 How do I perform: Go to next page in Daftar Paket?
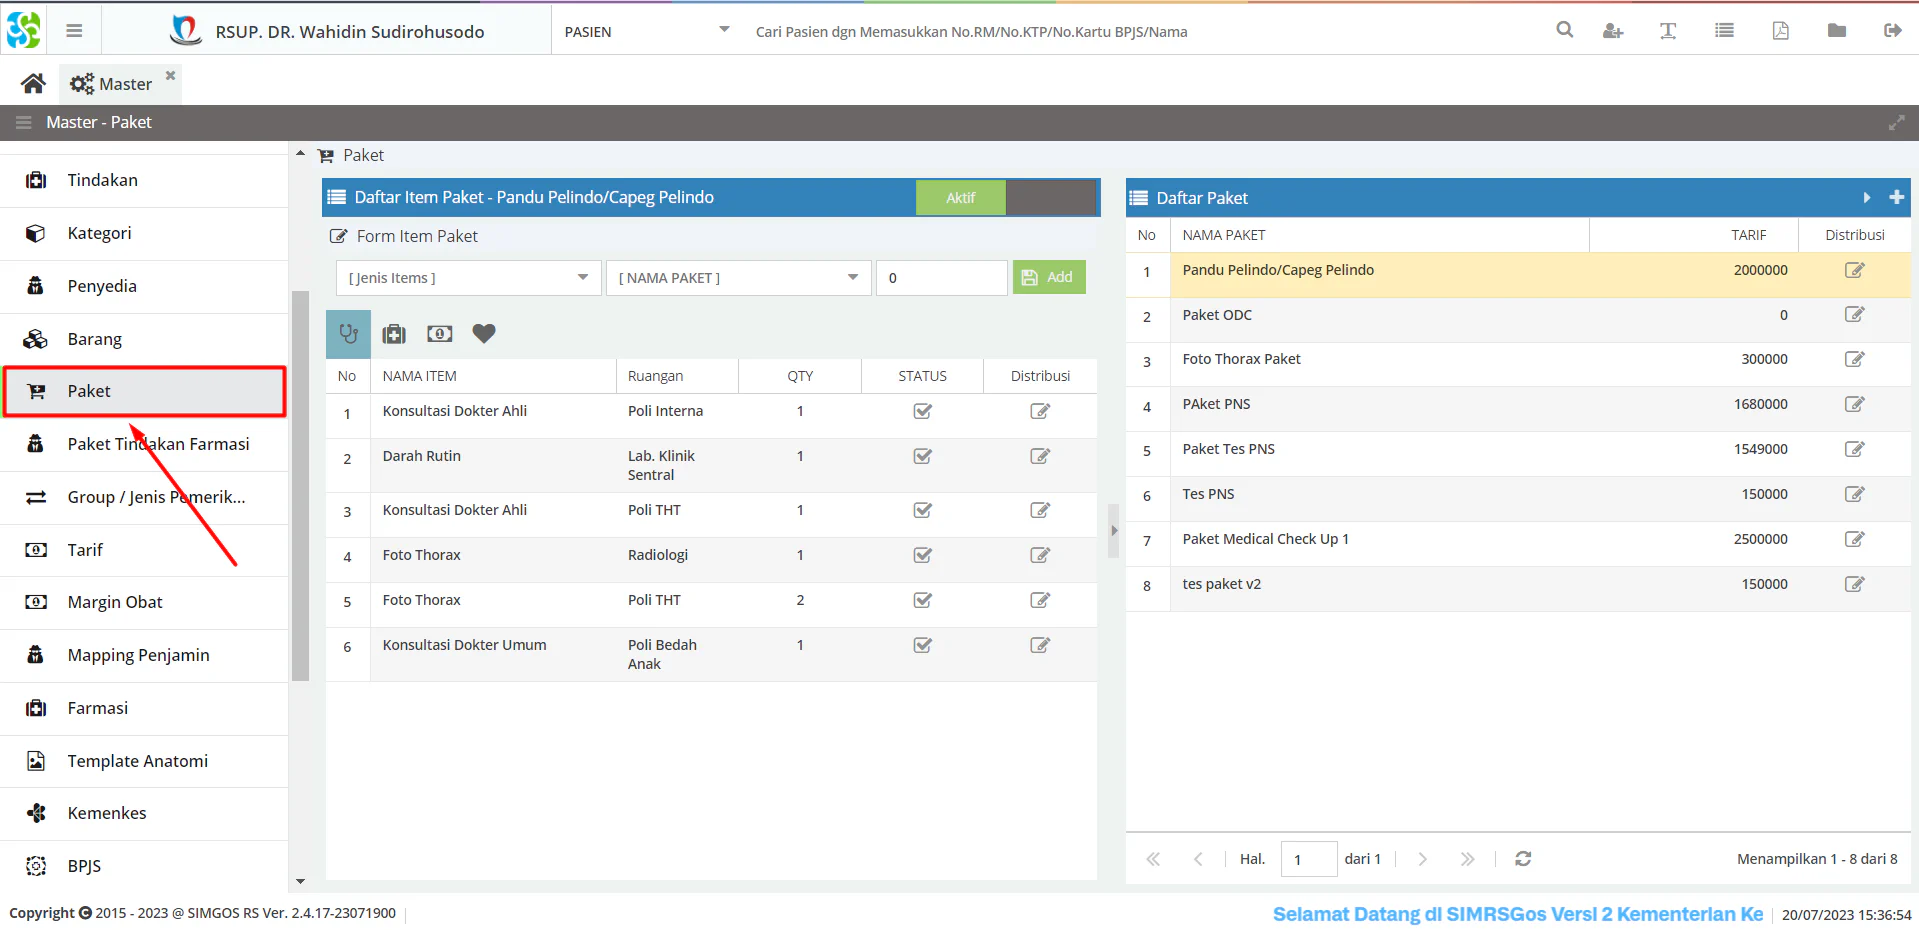coord(1422,859)
